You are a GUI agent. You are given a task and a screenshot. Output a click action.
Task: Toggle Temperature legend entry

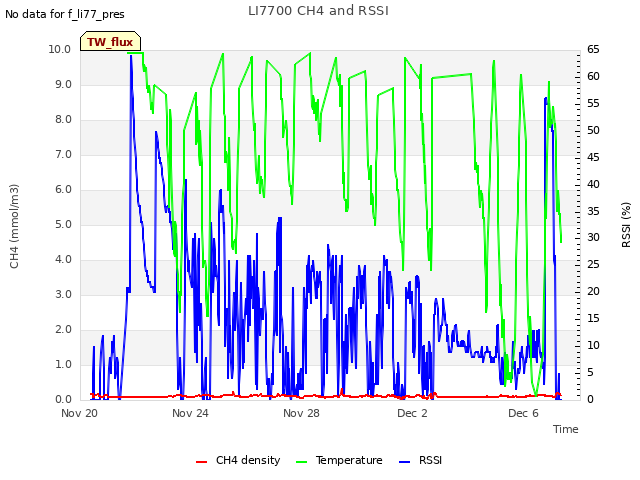pyautogui.click(x=339, y=460)
